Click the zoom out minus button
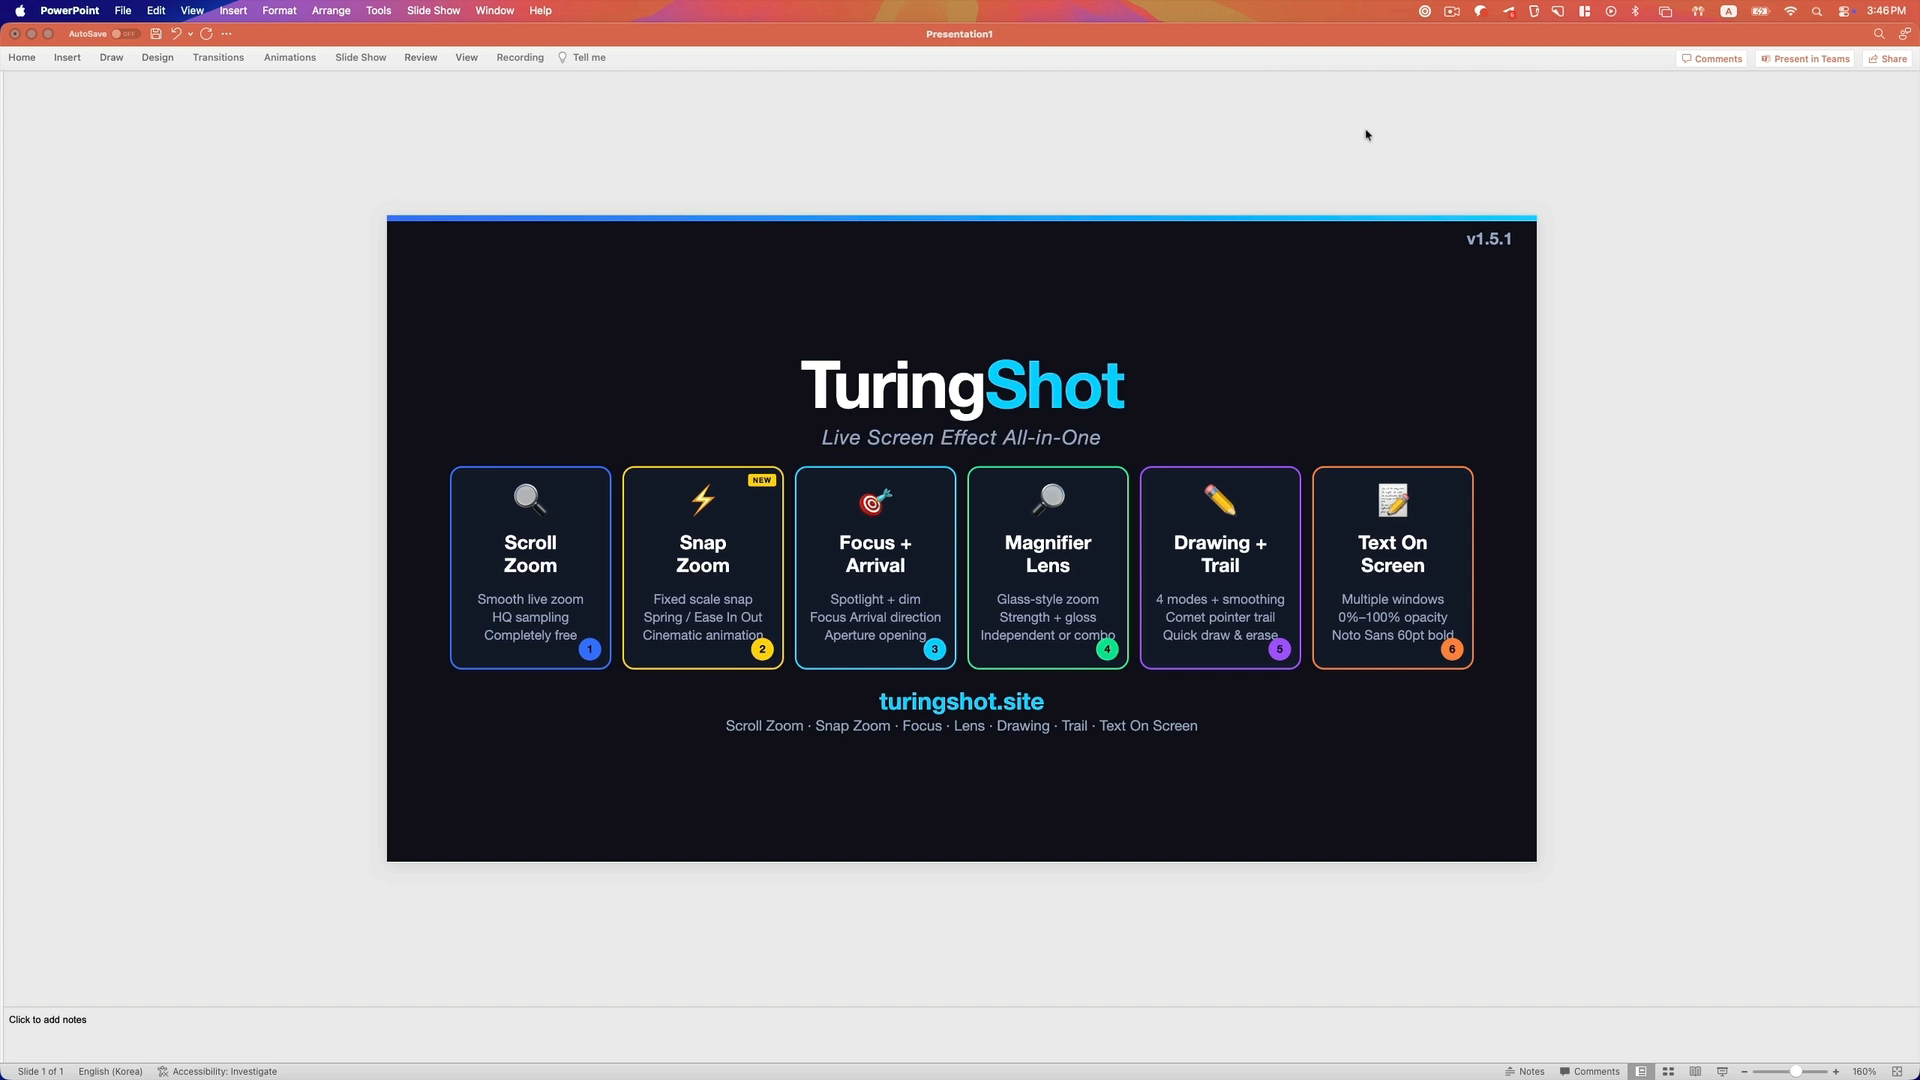The height and width of the screenshot is (1080, 1920). [x=1744, y=1071]
